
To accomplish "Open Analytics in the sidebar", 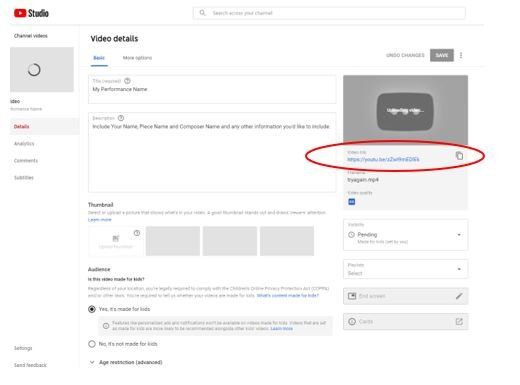I will click(24, 144).
